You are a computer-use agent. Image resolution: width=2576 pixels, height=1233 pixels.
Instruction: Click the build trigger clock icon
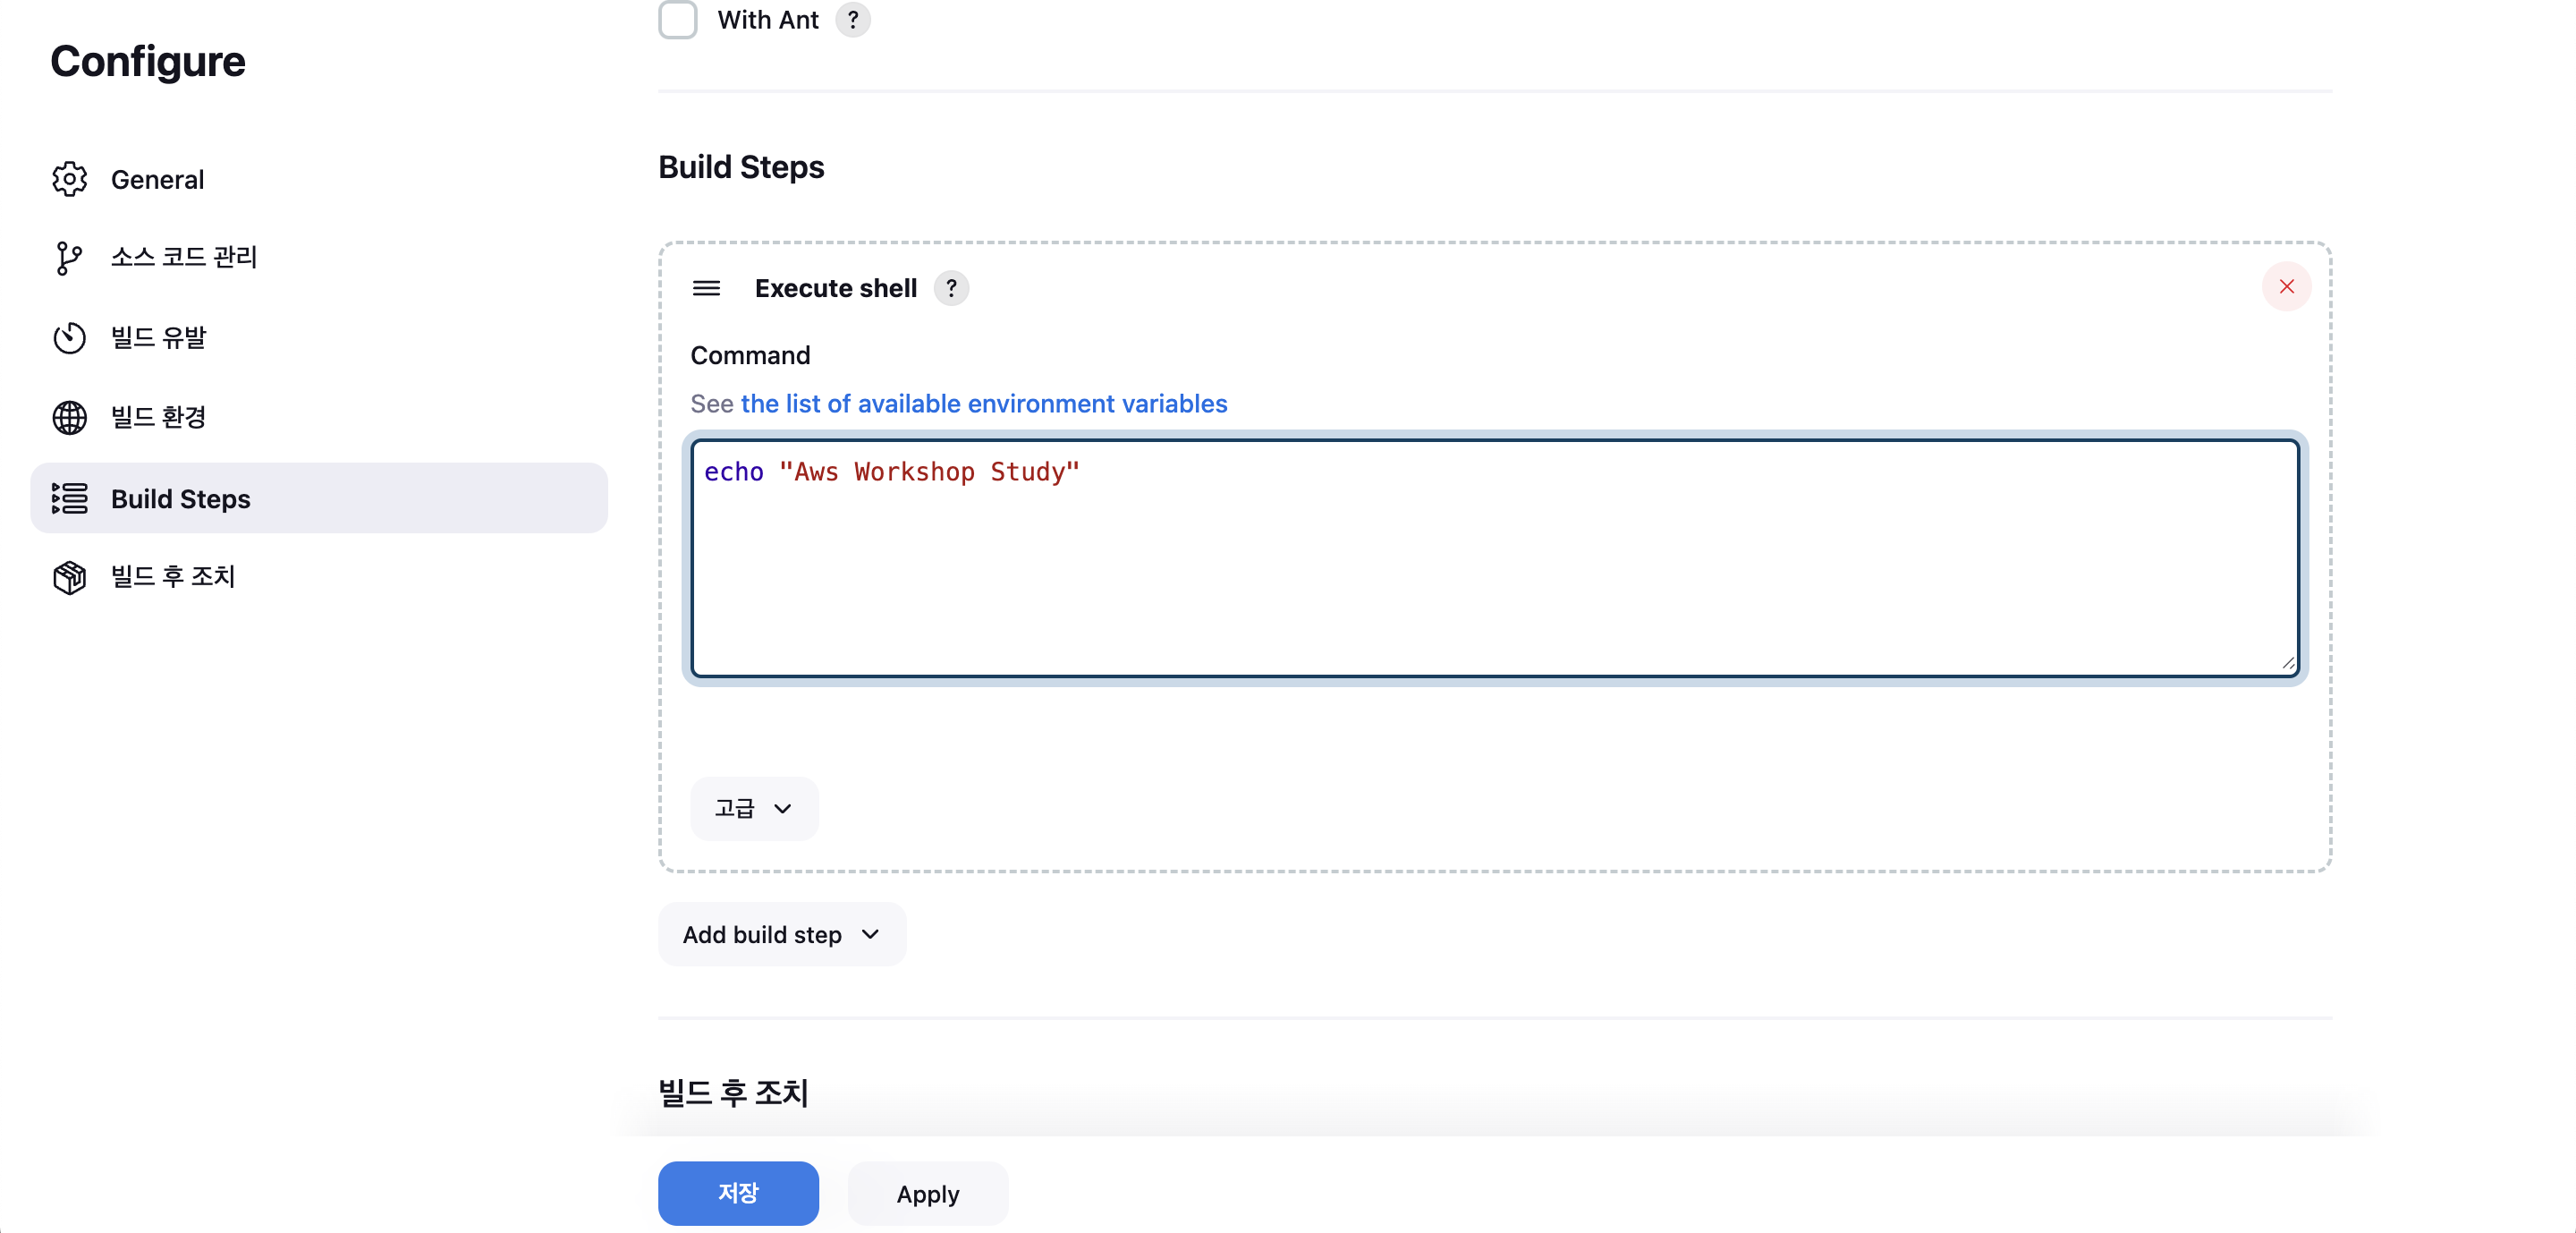pyautogui.click(x=69, y=338)
